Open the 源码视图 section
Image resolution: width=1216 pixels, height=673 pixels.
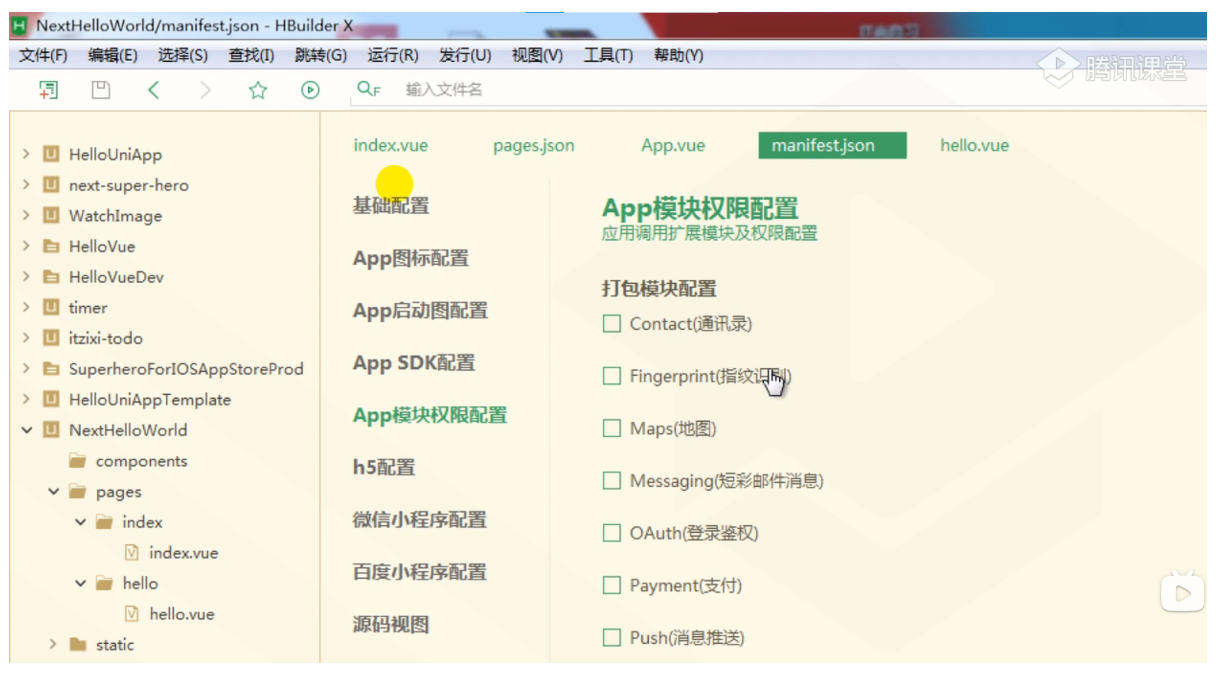coord(391,624)
